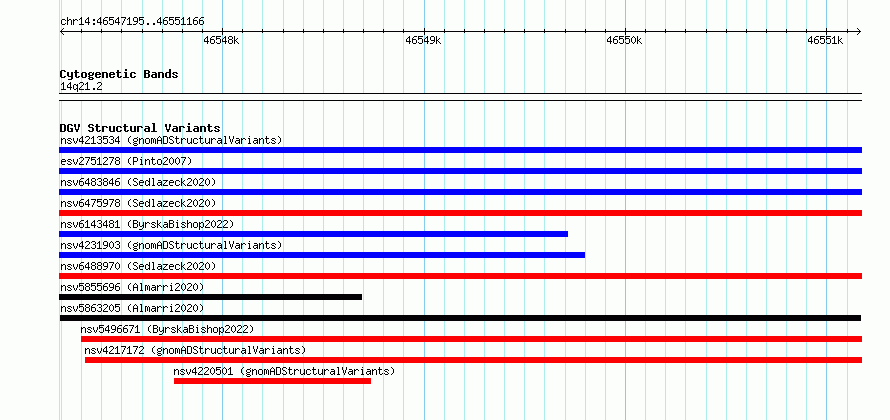Click the 14q21.2 cytogenetic band bar
The image size is (890, 420).
click(x=460, y=97)
